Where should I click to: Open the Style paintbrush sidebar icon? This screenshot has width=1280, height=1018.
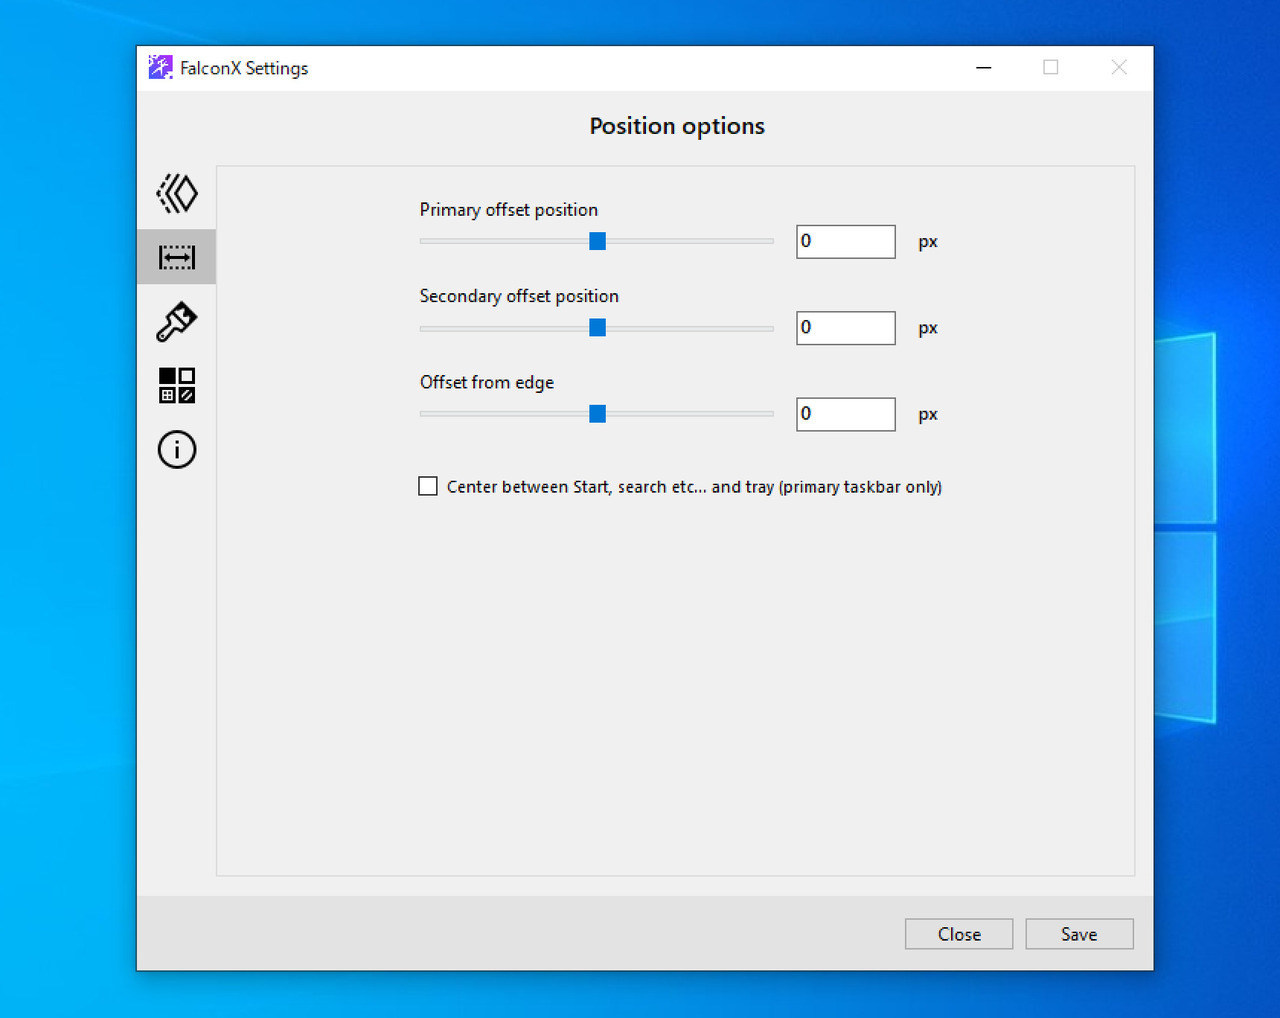[x=177, y=322]
